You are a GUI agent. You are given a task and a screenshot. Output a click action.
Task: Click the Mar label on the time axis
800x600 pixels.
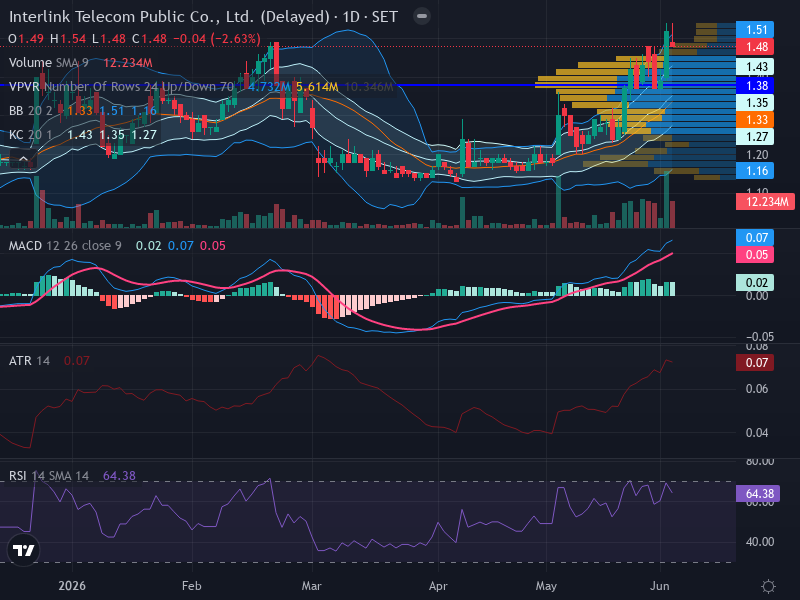(312, 586)
